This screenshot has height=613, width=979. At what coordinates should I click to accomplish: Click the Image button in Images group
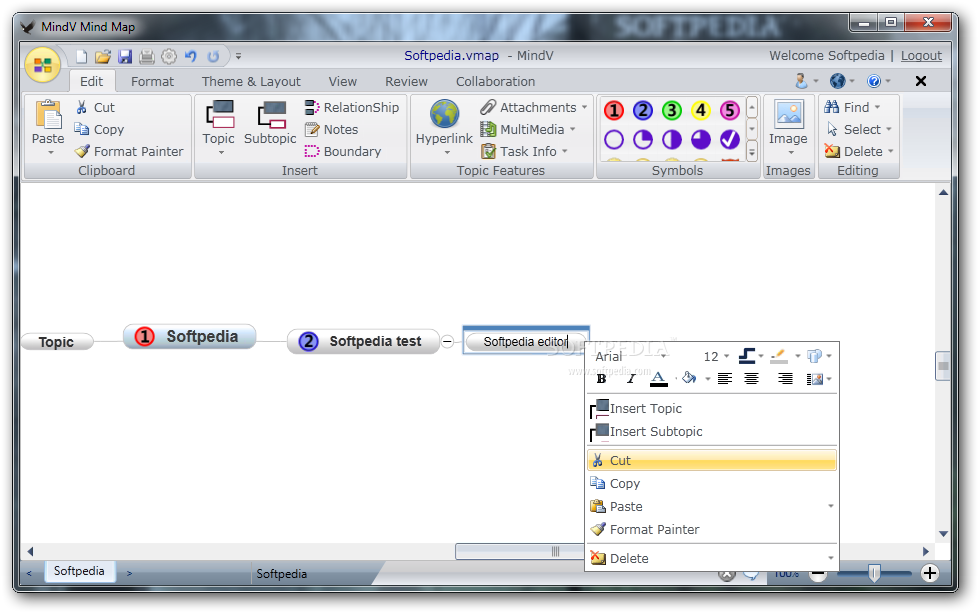tap(788, 124)
